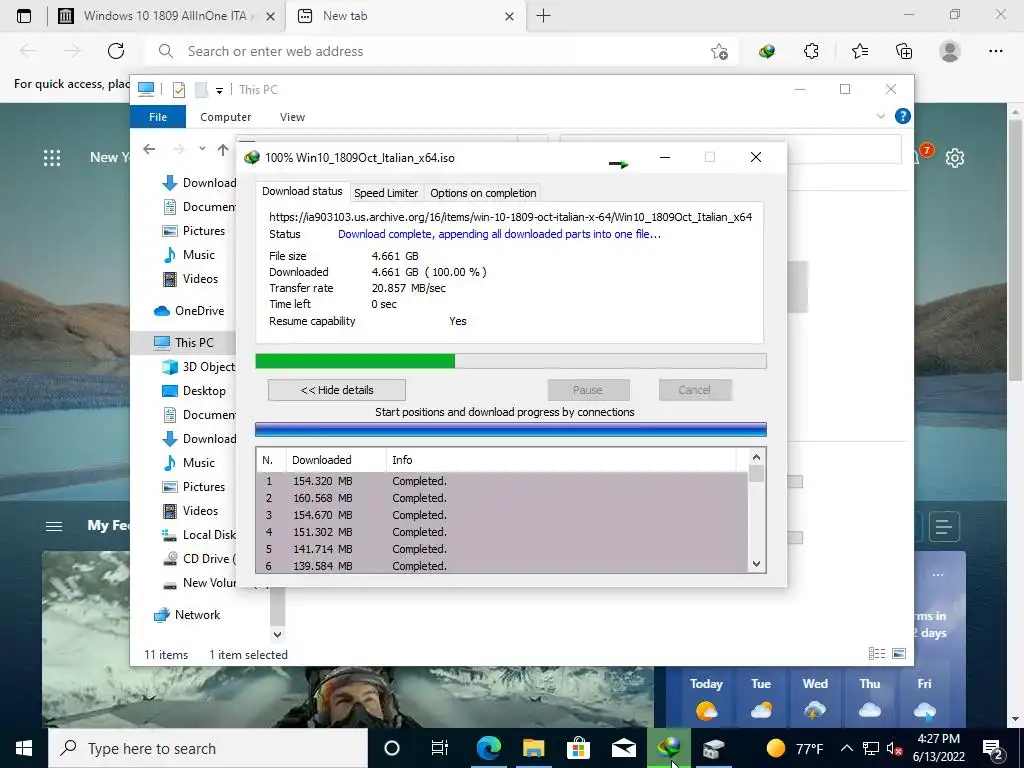Open Edge collections icon
Image resolution: width=1024 pixels, height=768 pixels.
(x=904, y=51)
